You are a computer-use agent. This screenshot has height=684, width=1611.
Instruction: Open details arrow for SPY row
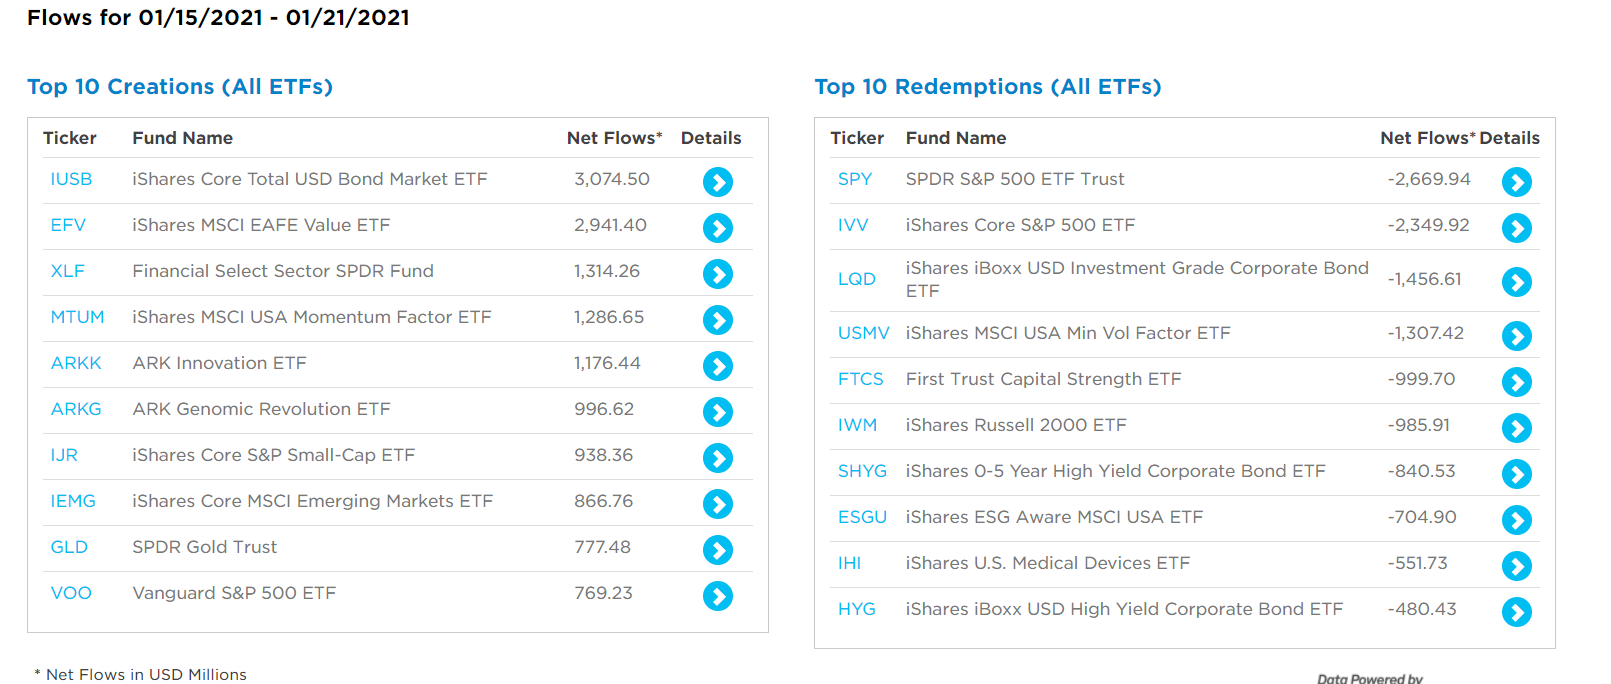[x=1517, y=182]
